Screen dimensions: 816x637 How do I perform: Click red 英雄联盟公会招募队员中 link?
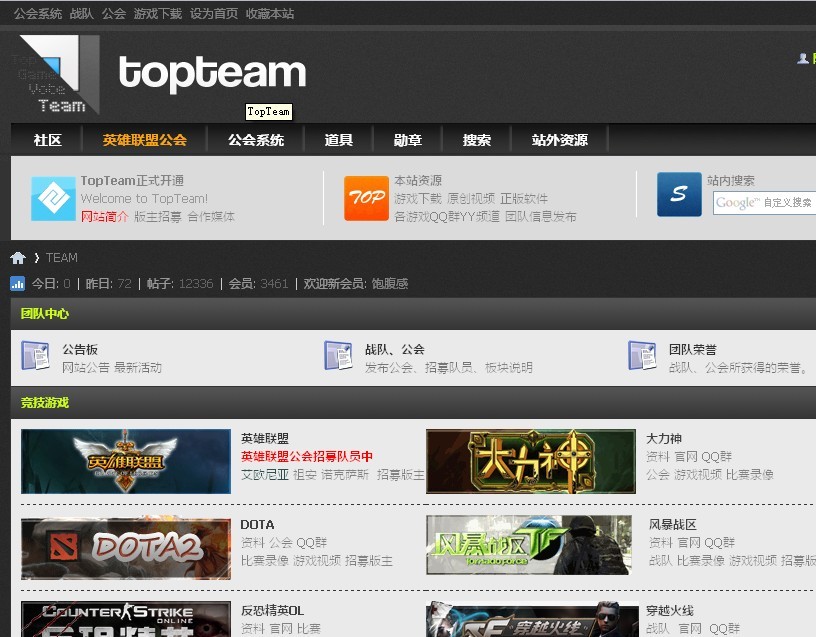click(307, 456)
